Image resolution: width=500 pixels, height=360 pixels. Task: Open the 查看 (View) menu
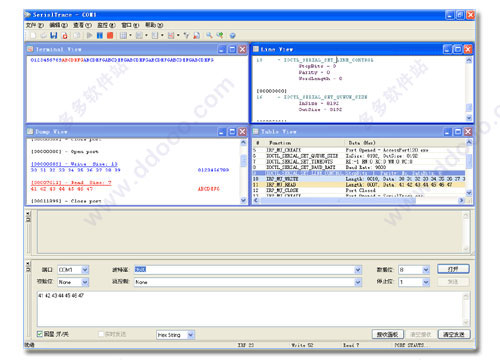tap(82, 25)
